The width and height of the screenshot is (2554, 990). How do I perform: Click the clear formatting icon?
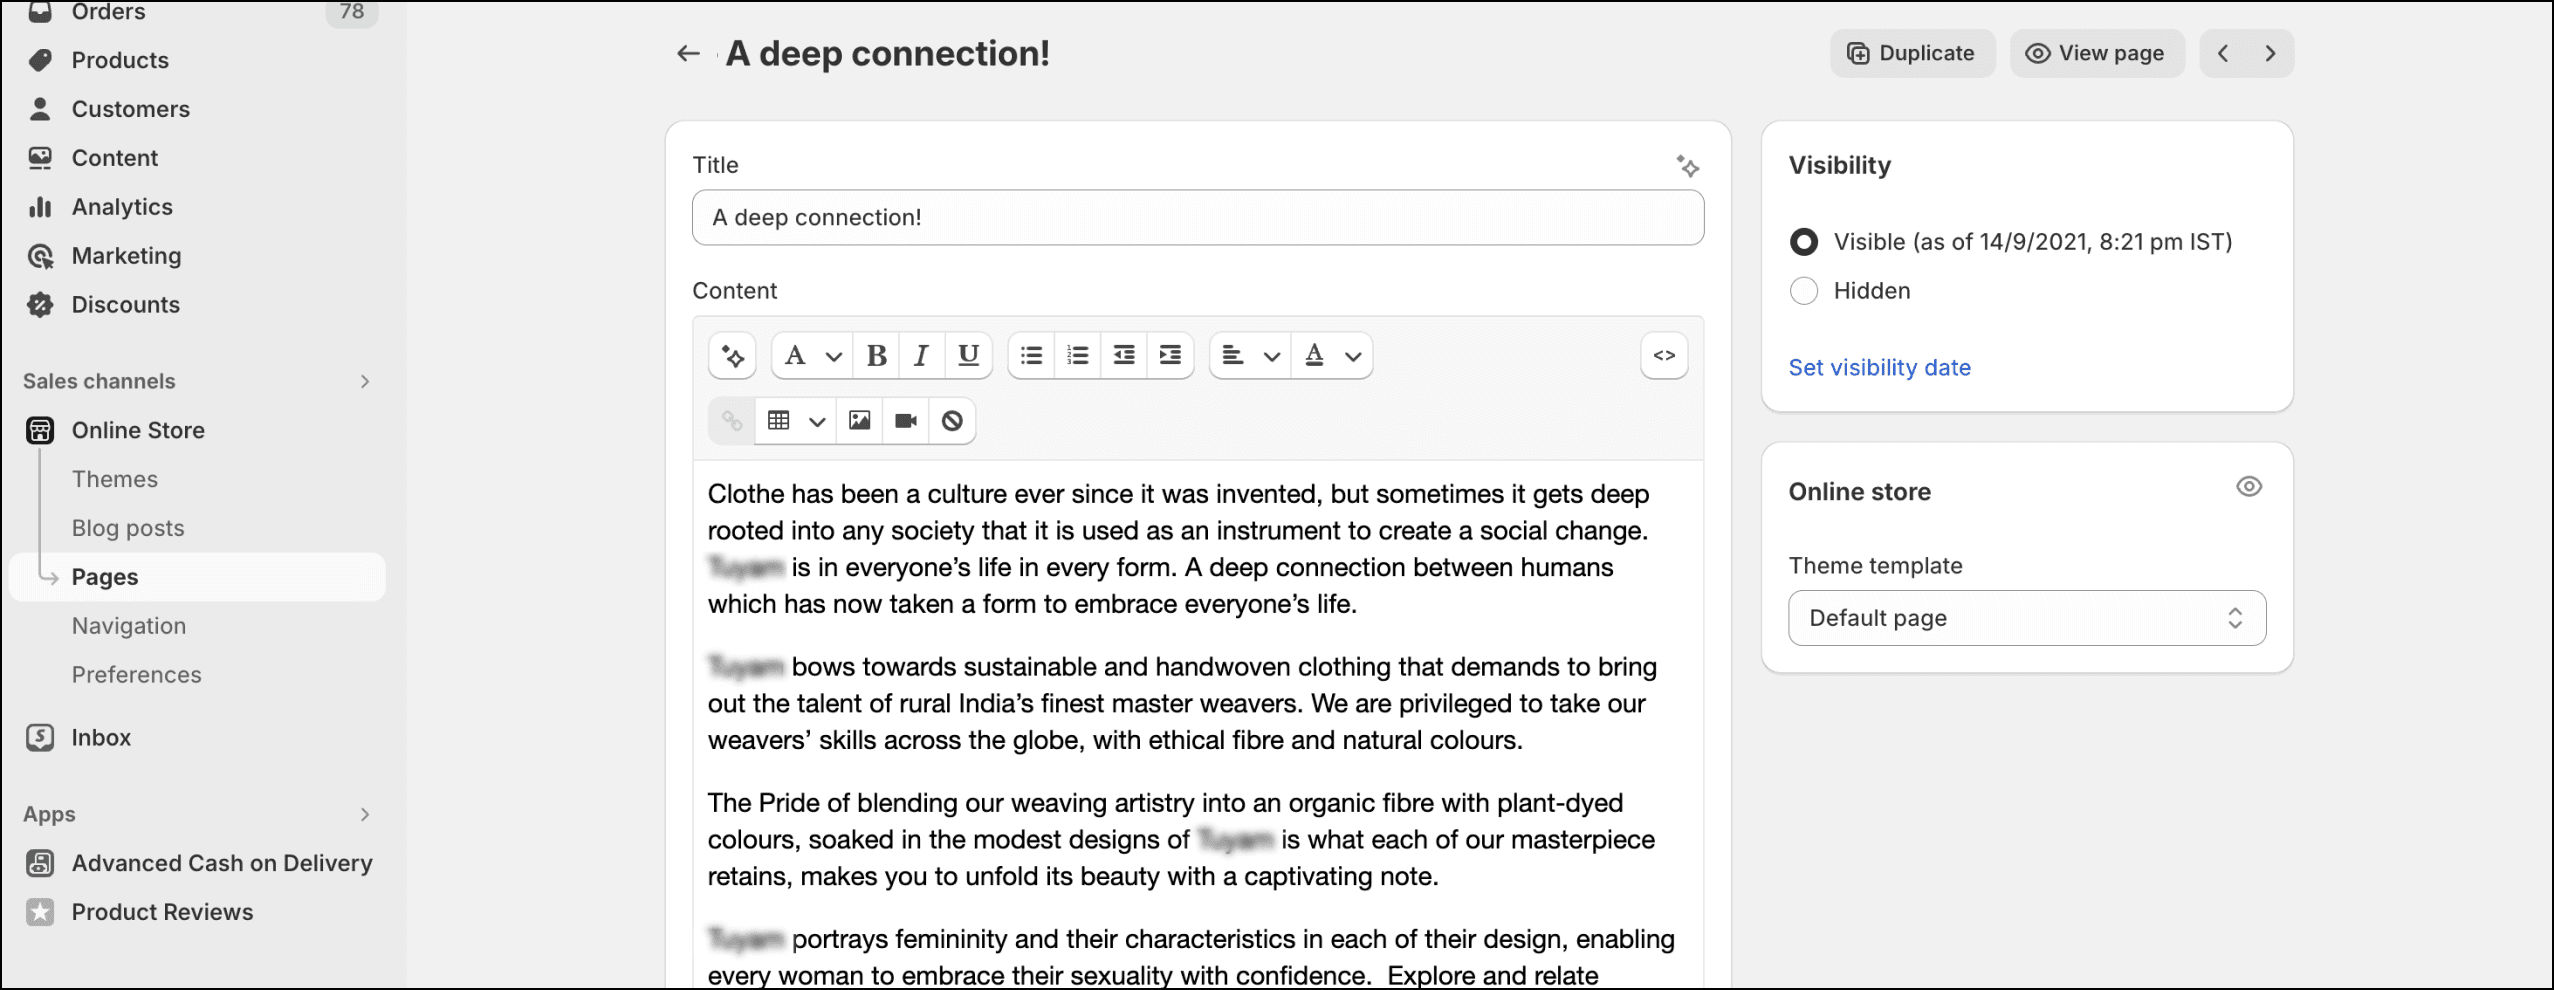point(952,421)
